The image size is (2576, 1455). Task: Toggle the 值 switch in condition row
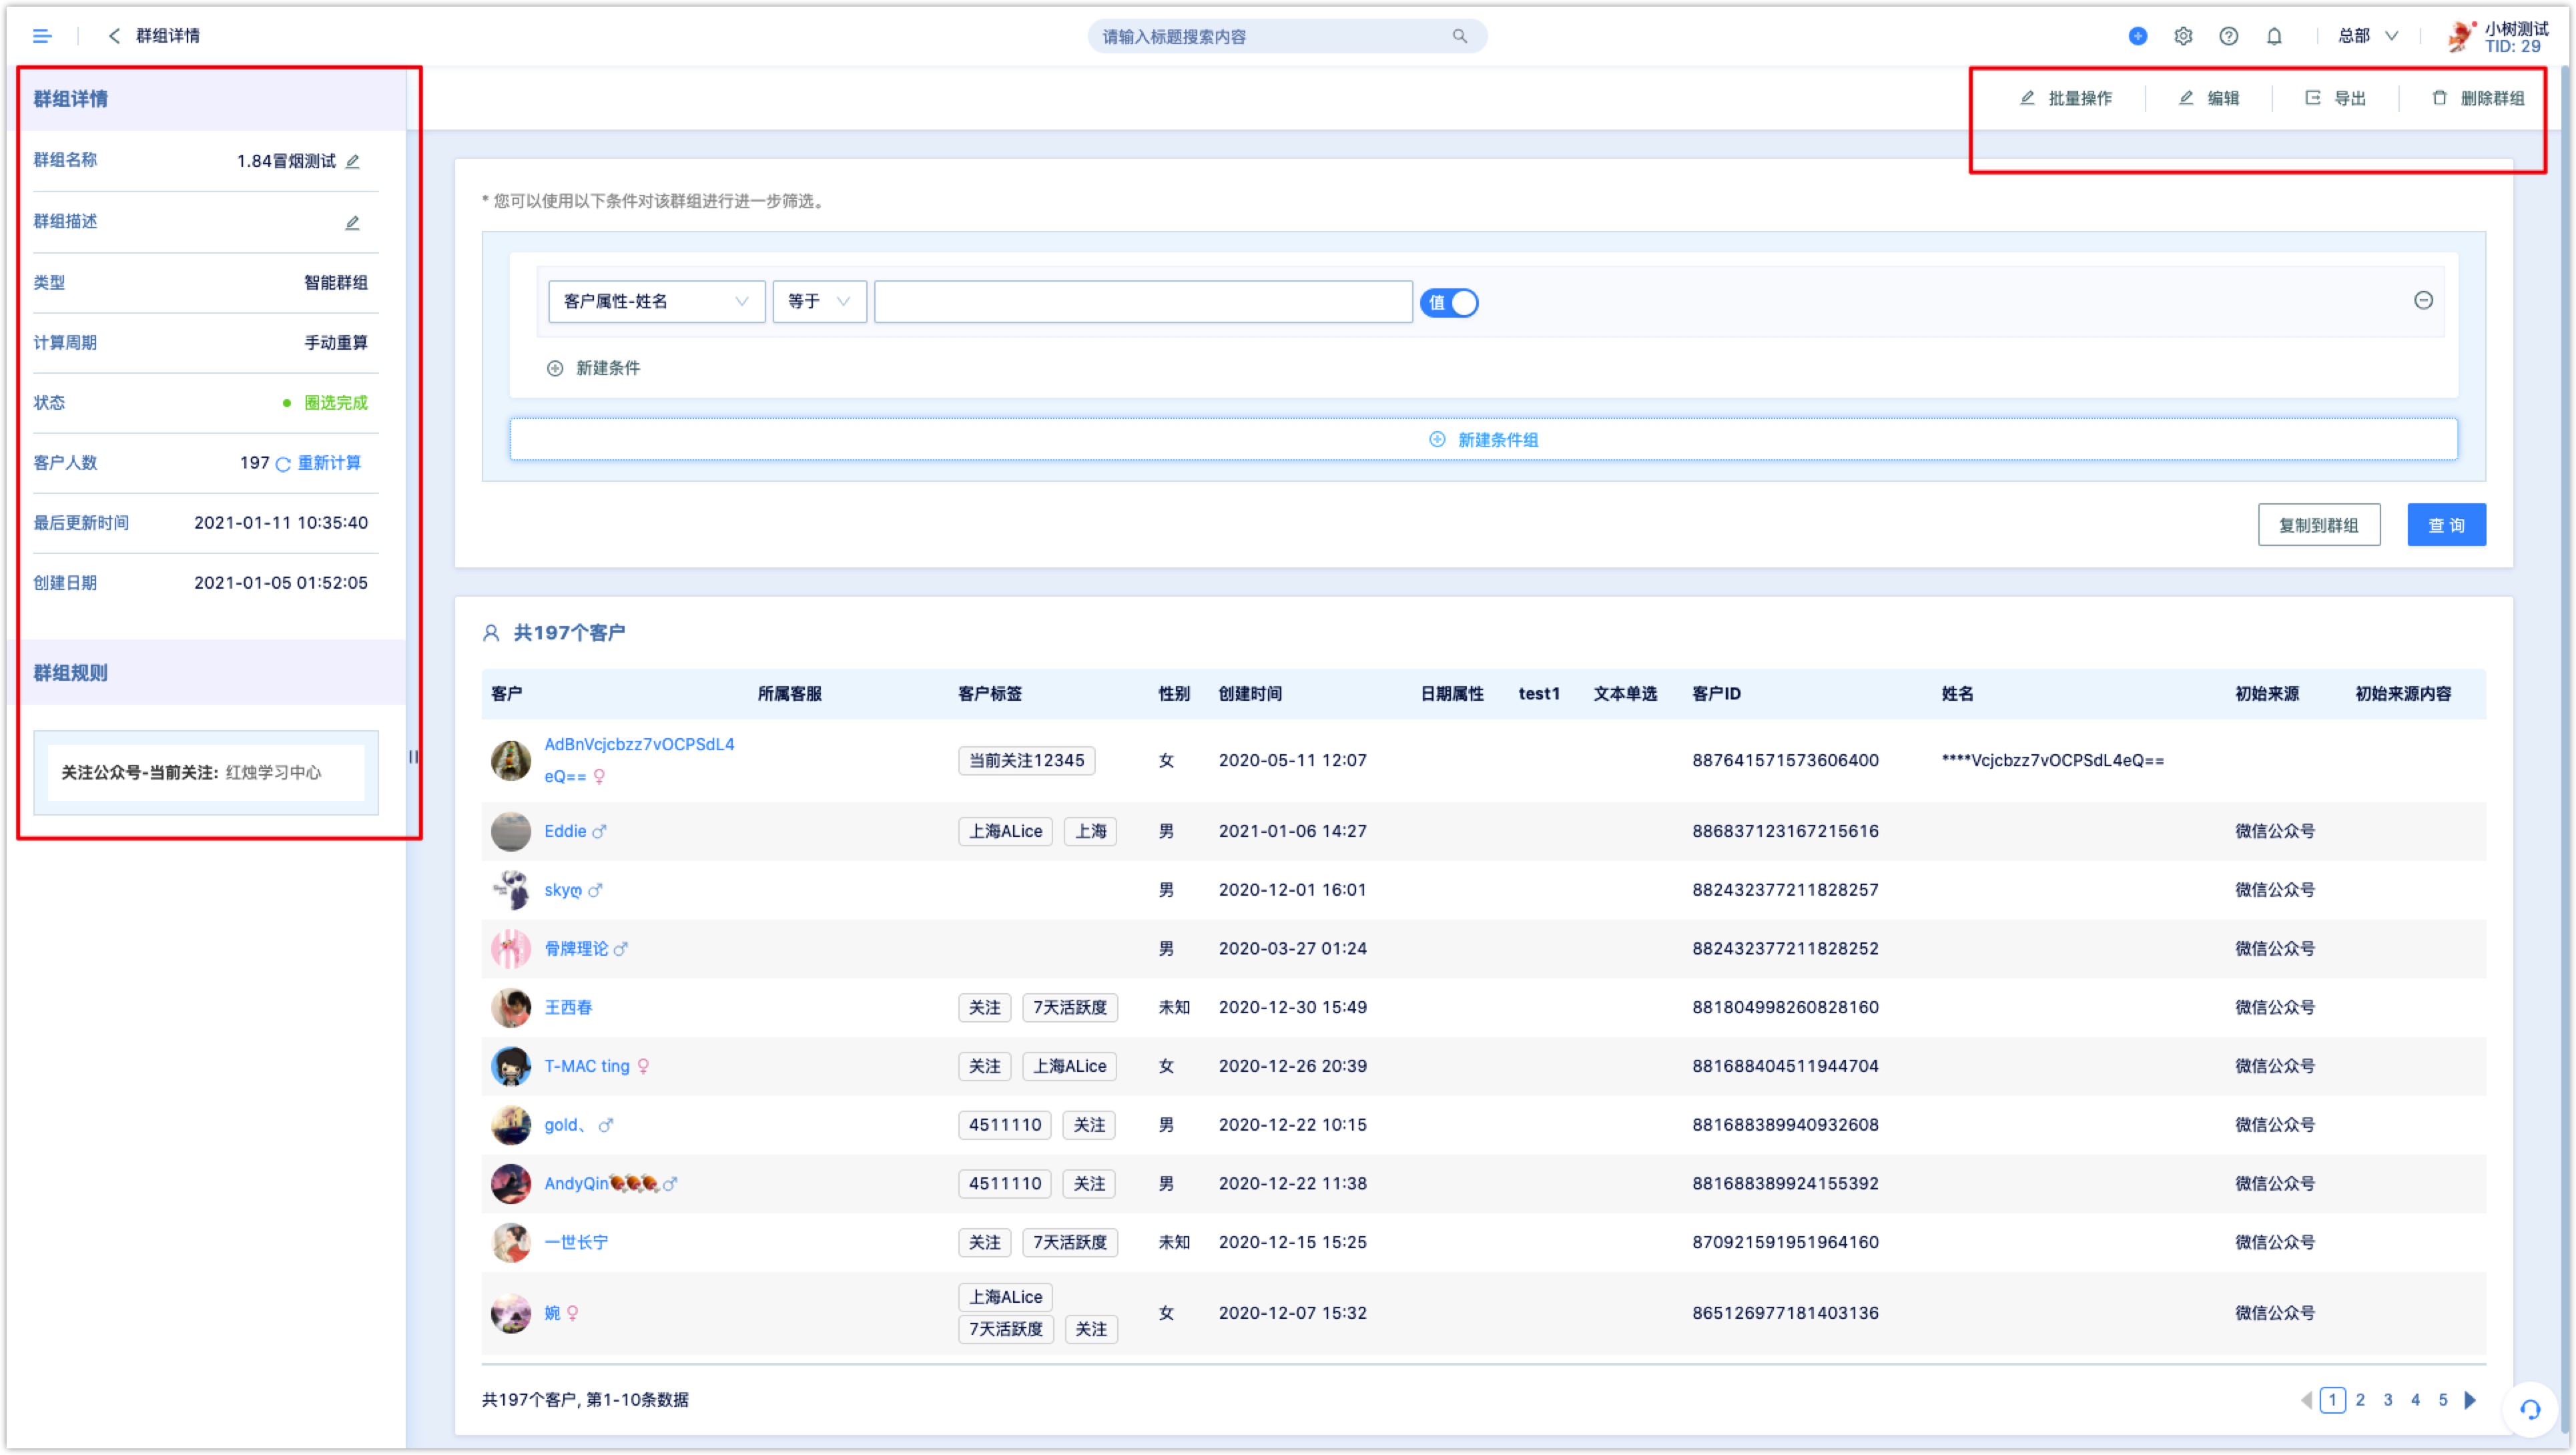[x=1448, y=302]
